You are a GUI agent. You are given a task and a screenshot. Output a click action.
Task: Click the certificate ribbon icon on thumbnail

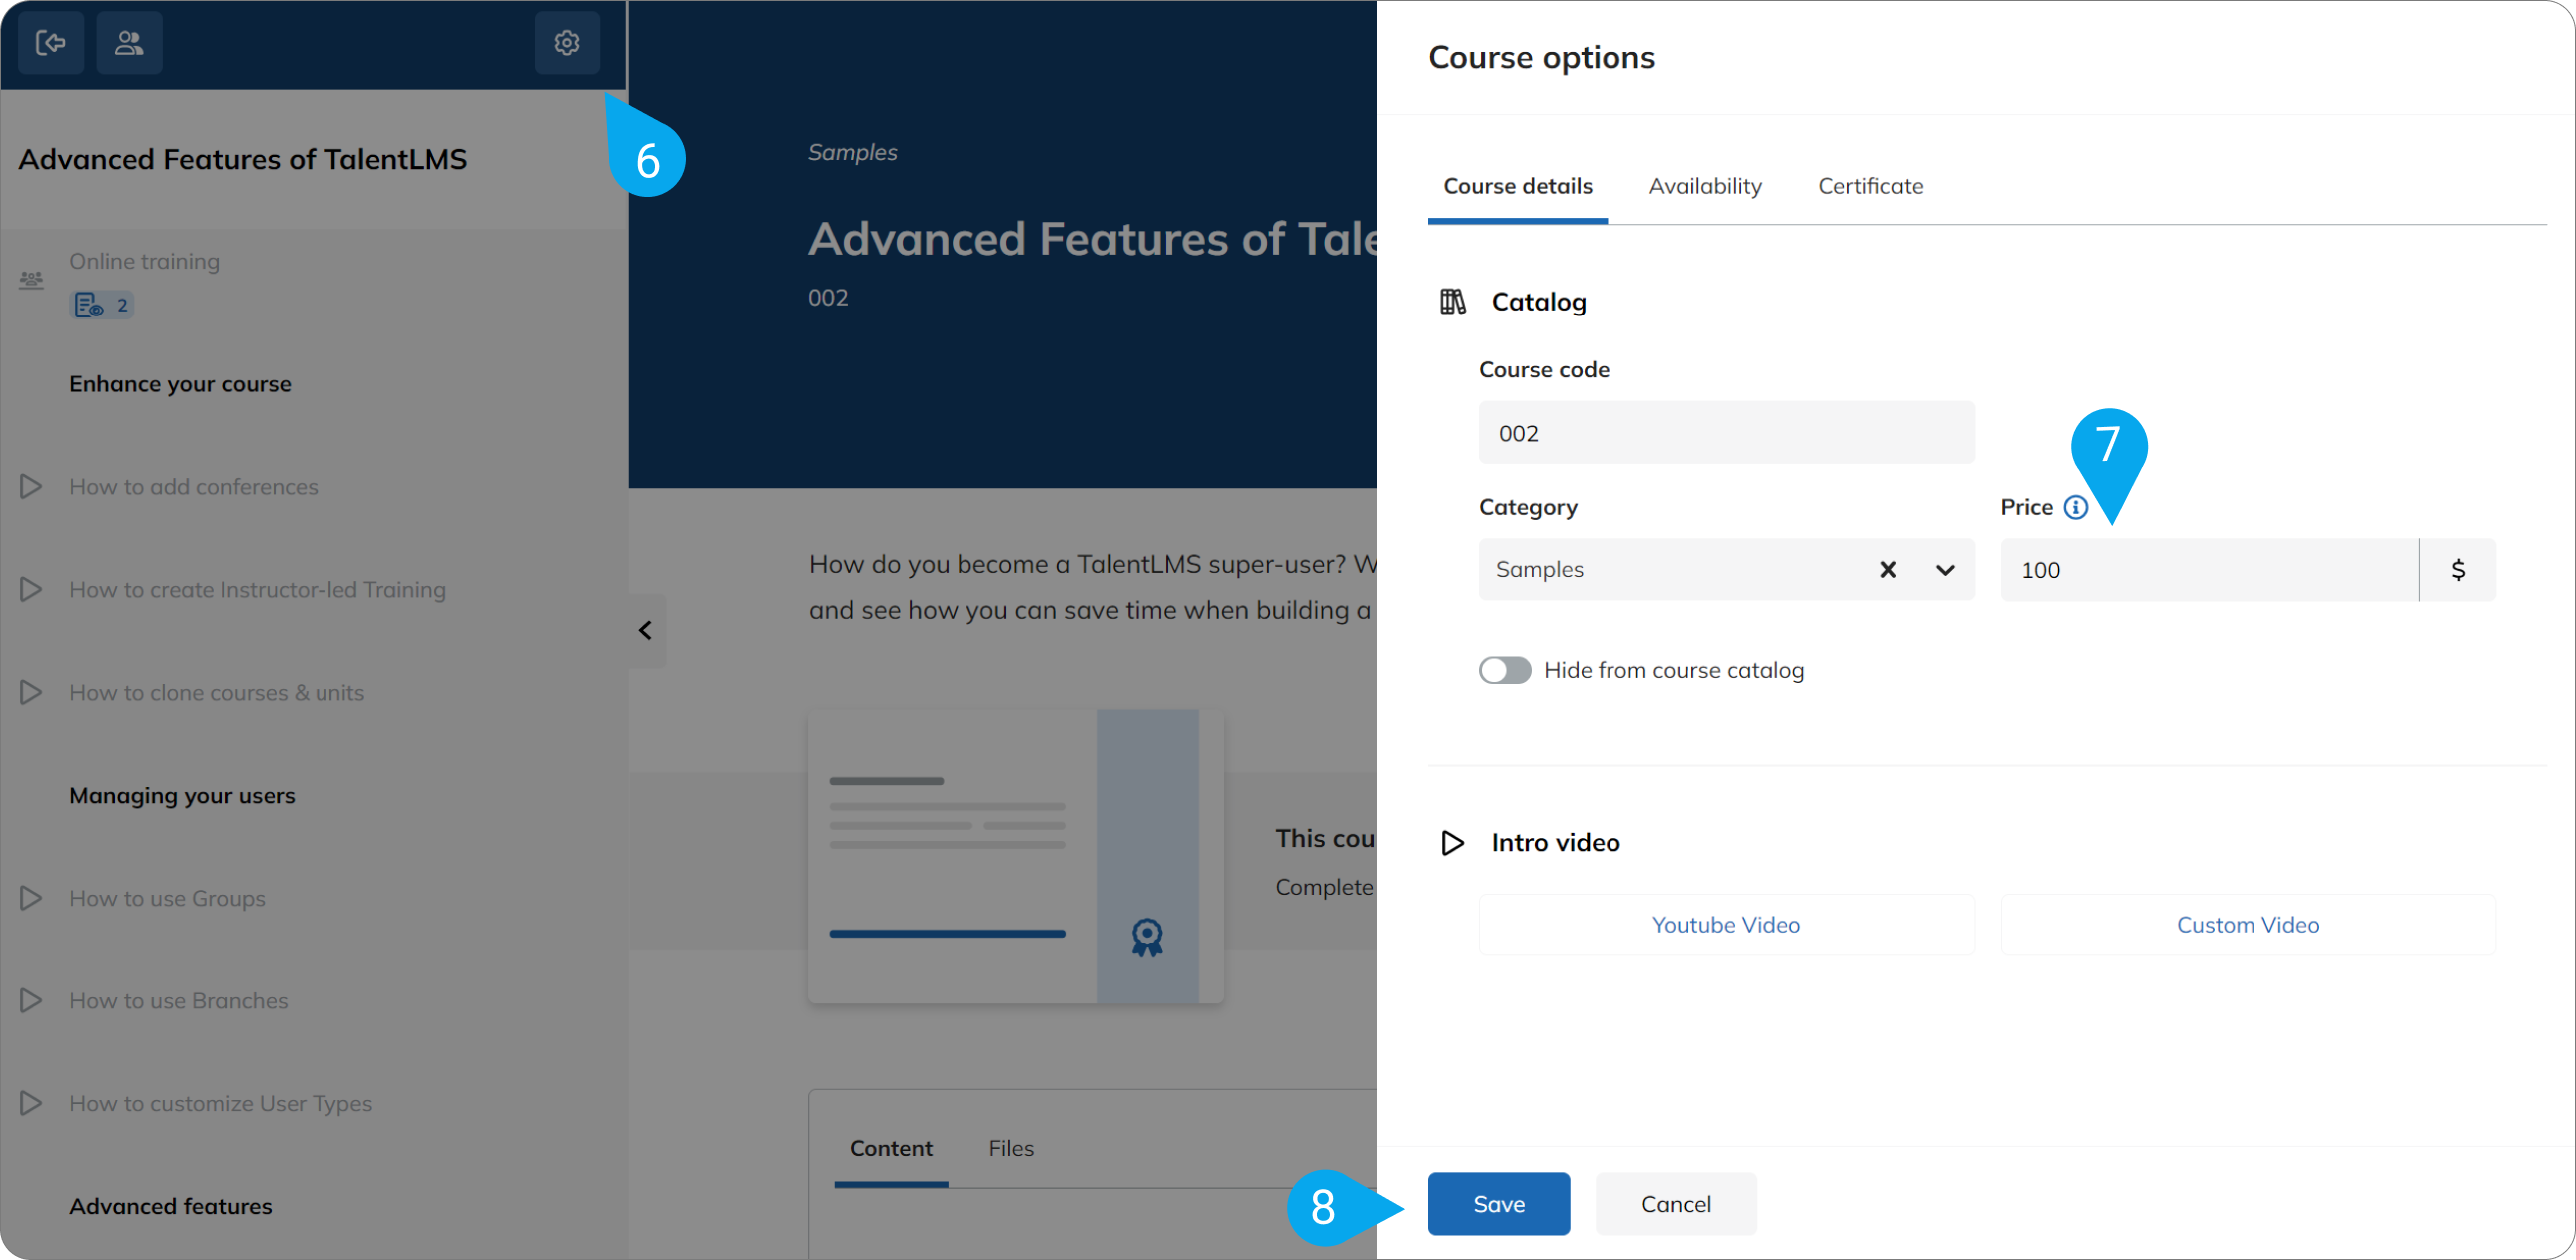click(x=1147, y=937)
